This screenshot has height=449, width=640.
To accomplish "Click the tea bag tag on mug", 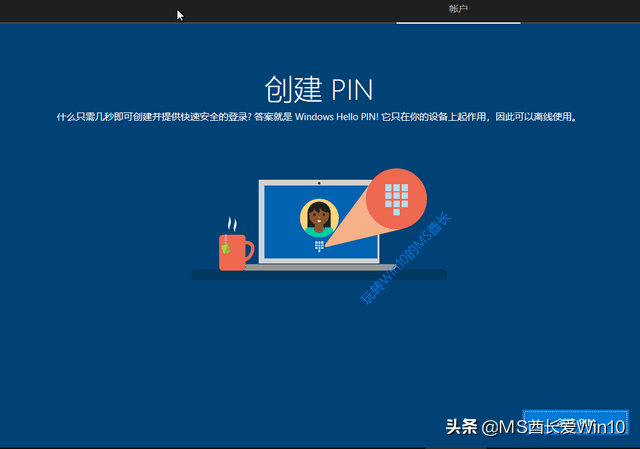I will point(227,247).
